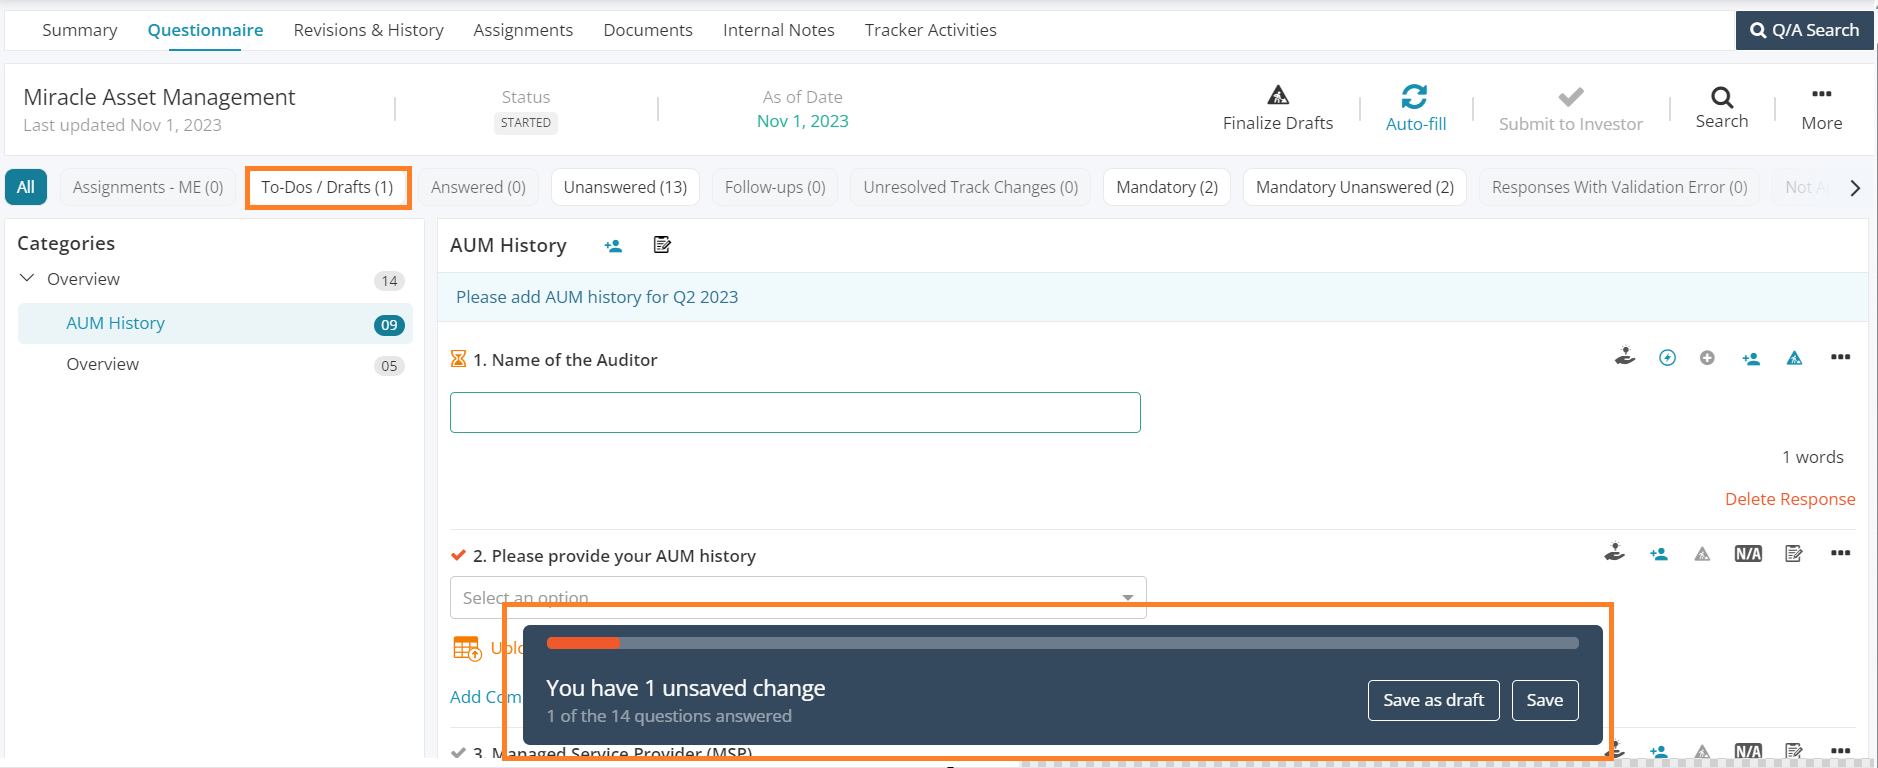Filter by Mandatory (2)
The width and height of the screenshot is (1878, 768).
coord(1167,187)
